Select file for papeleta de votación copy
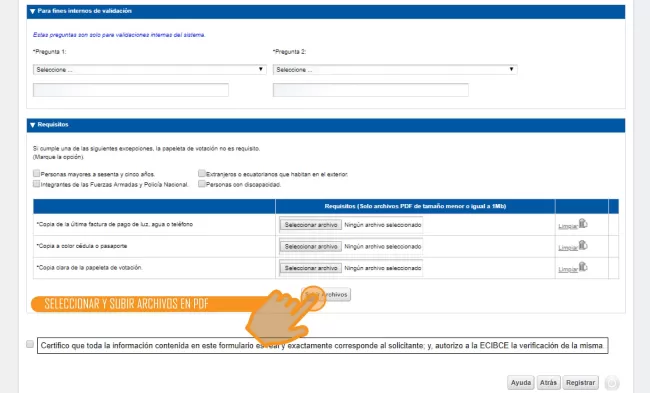The height and width of the screenshot is (393, 650). [x=310, y=268]
